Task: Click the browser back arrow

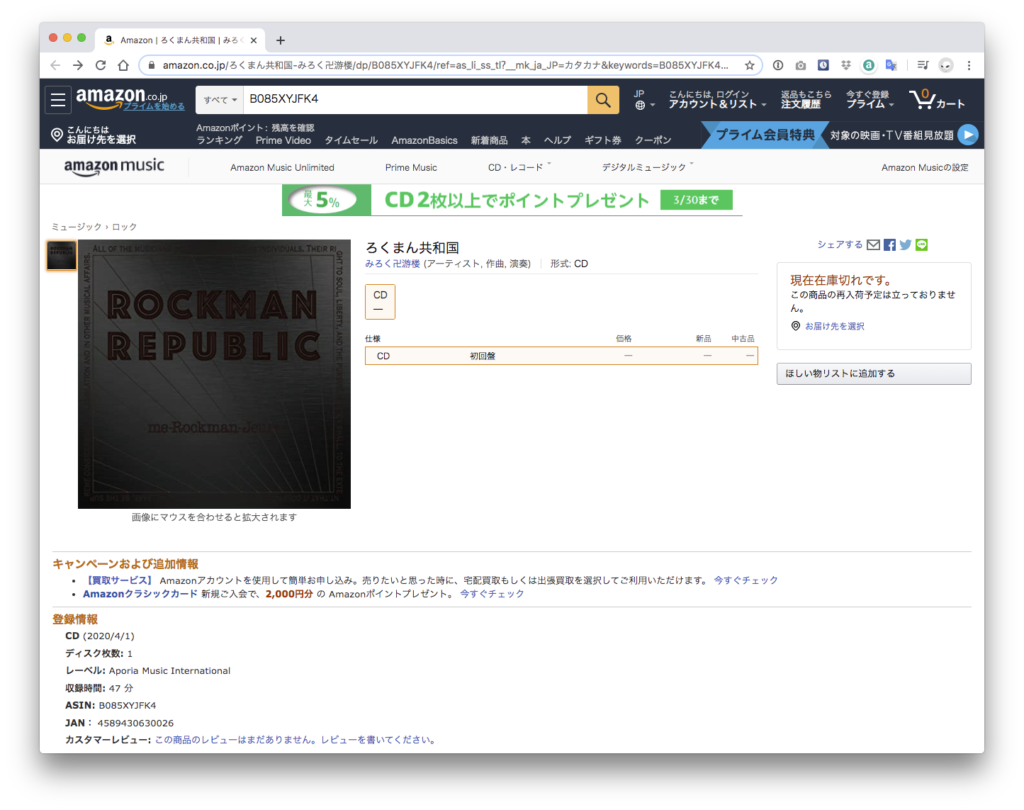Action: (x=56, y=65)
